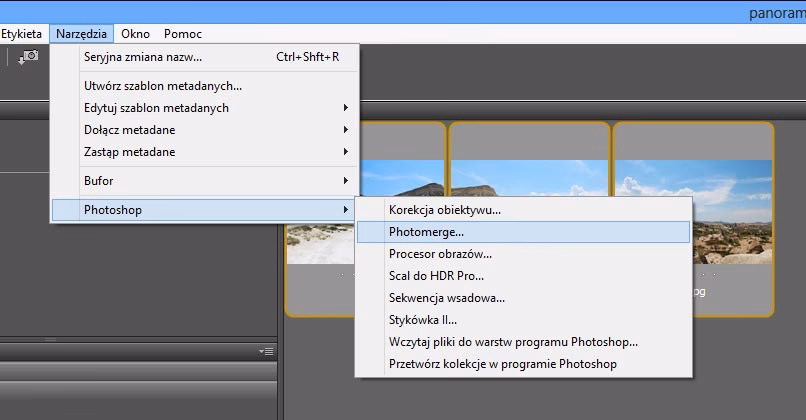The image size is (806, 420).
Task: Close the open Narzędzia menu
Action: pos(81,34)
